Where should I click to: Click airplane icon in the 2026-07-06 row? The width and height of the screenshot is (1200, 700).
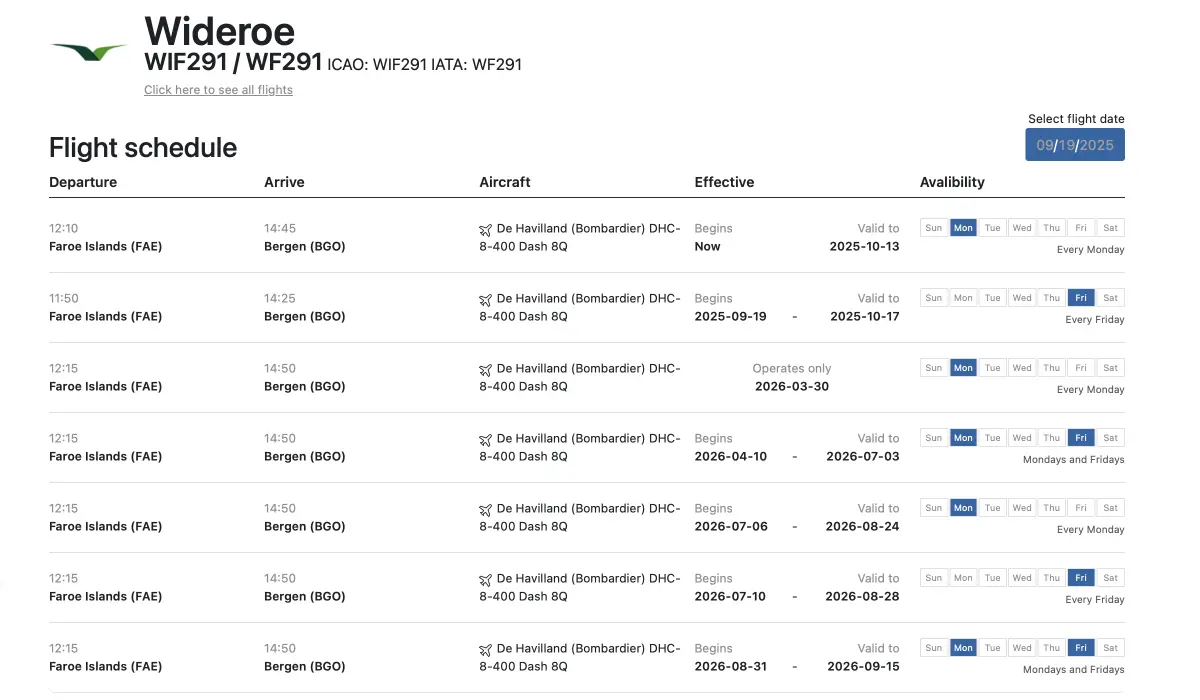point(486,510)
